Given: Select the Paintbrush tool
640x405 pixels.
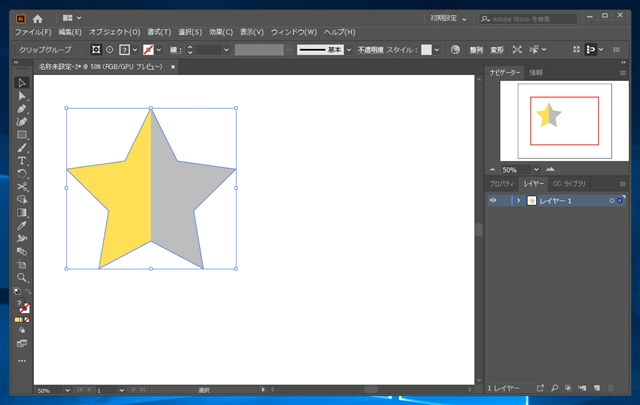Looking at the screenshot, I should click(x=22, y=148).
